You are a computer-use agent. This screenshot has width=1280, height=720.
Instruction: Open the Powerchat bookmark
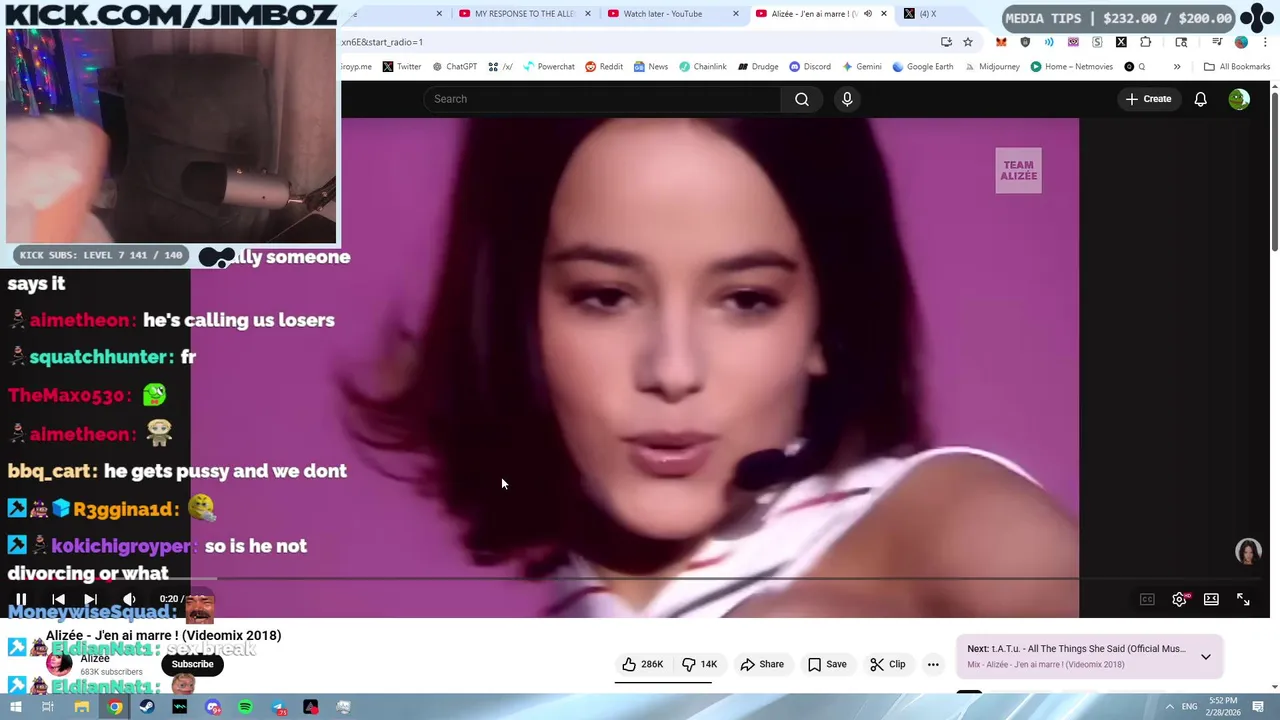(549, 67)
